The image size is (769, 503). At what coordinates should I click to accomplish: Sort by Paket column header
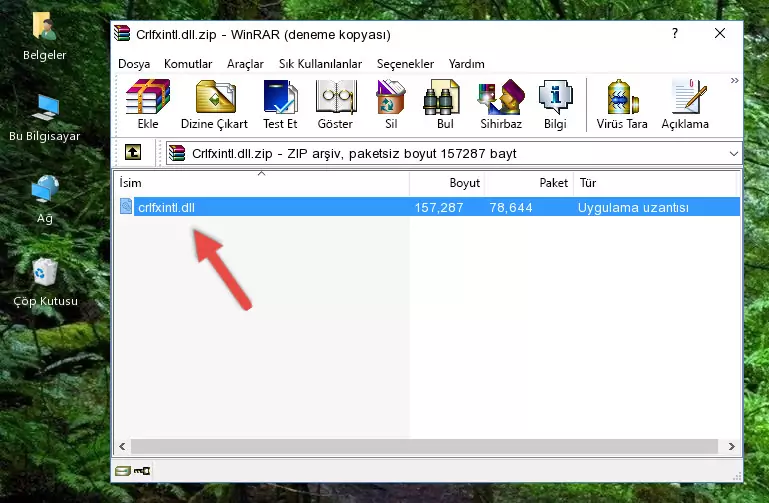(529, 183)
